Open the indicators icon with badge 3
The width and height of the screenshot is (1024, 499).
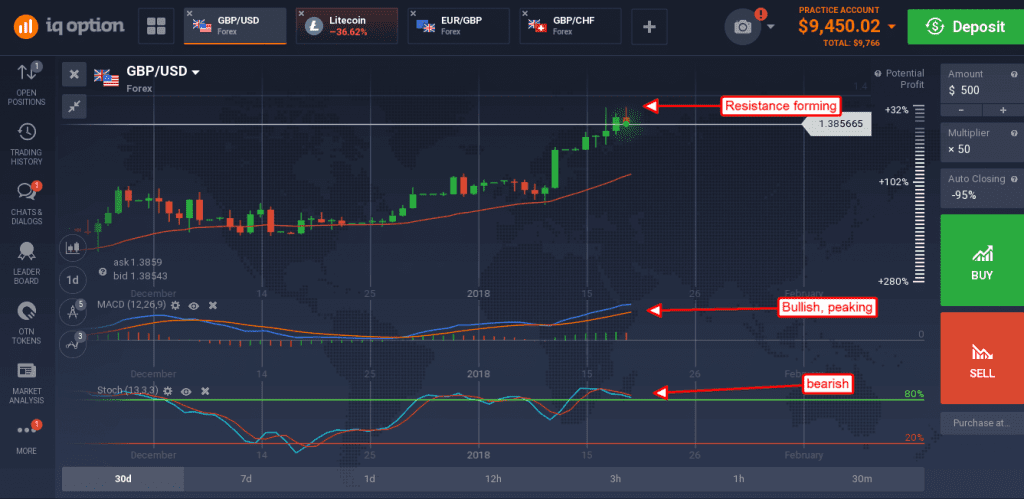point(72,344)
